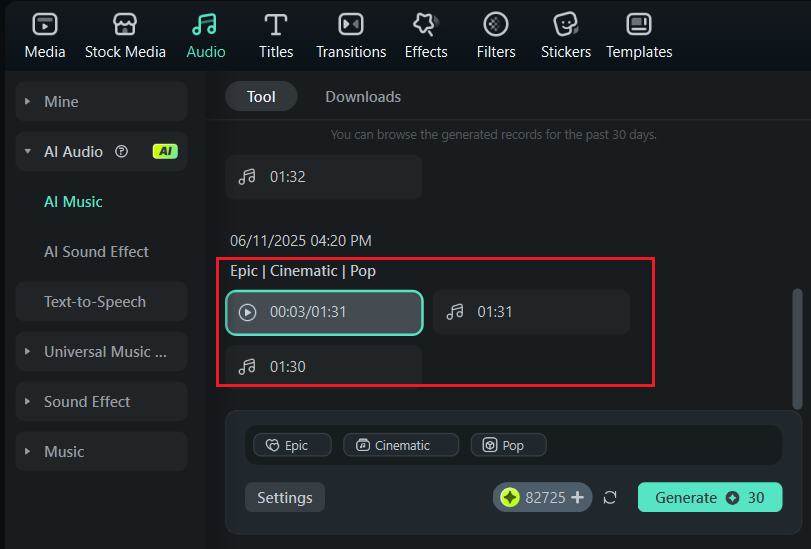Click the refresh credits icon

(610, 498)
